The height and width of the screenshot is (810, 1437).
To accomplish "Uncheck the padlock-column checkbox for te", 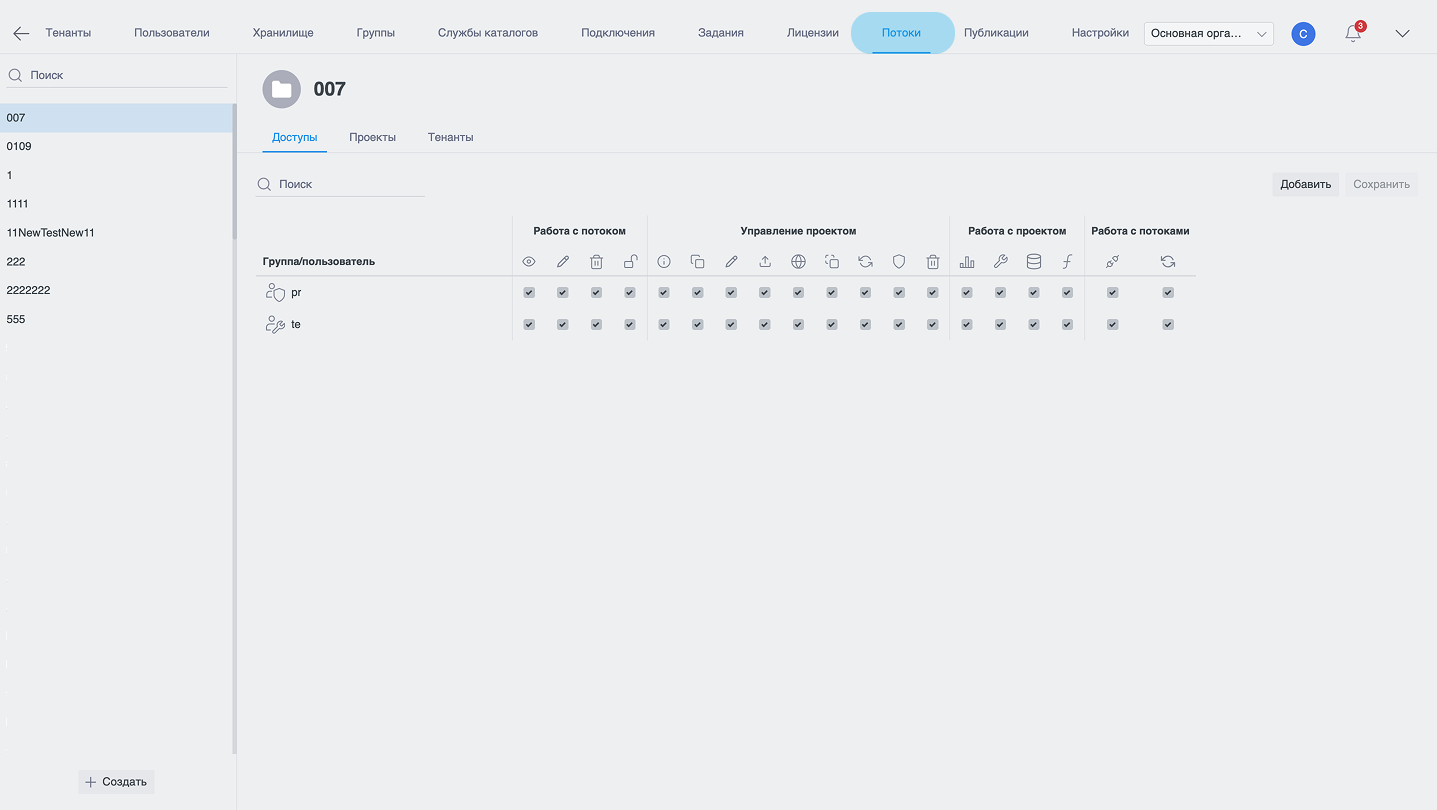I will (630, 325).
